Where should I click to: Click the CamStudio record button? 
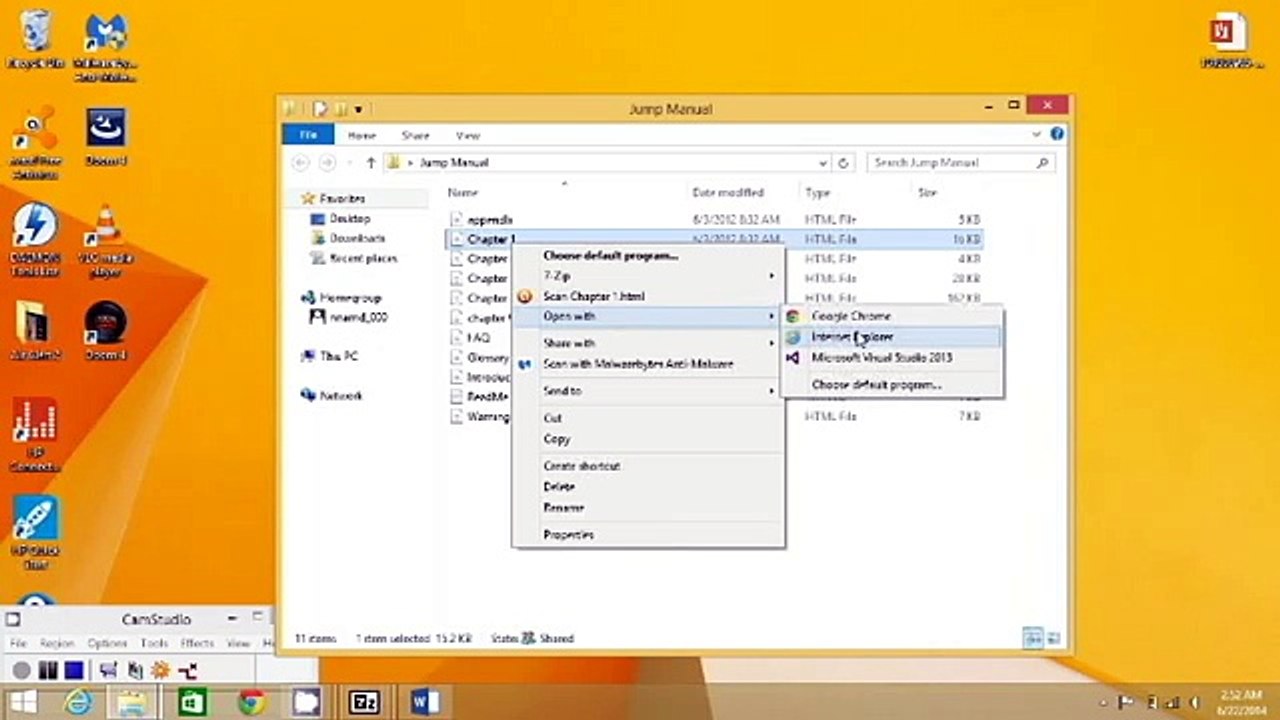click(x=22, y=671)
